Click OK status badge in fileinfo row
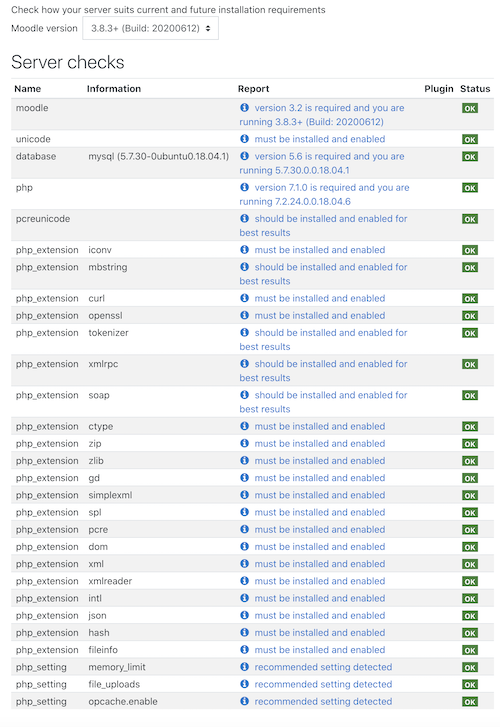 [470, 650]
